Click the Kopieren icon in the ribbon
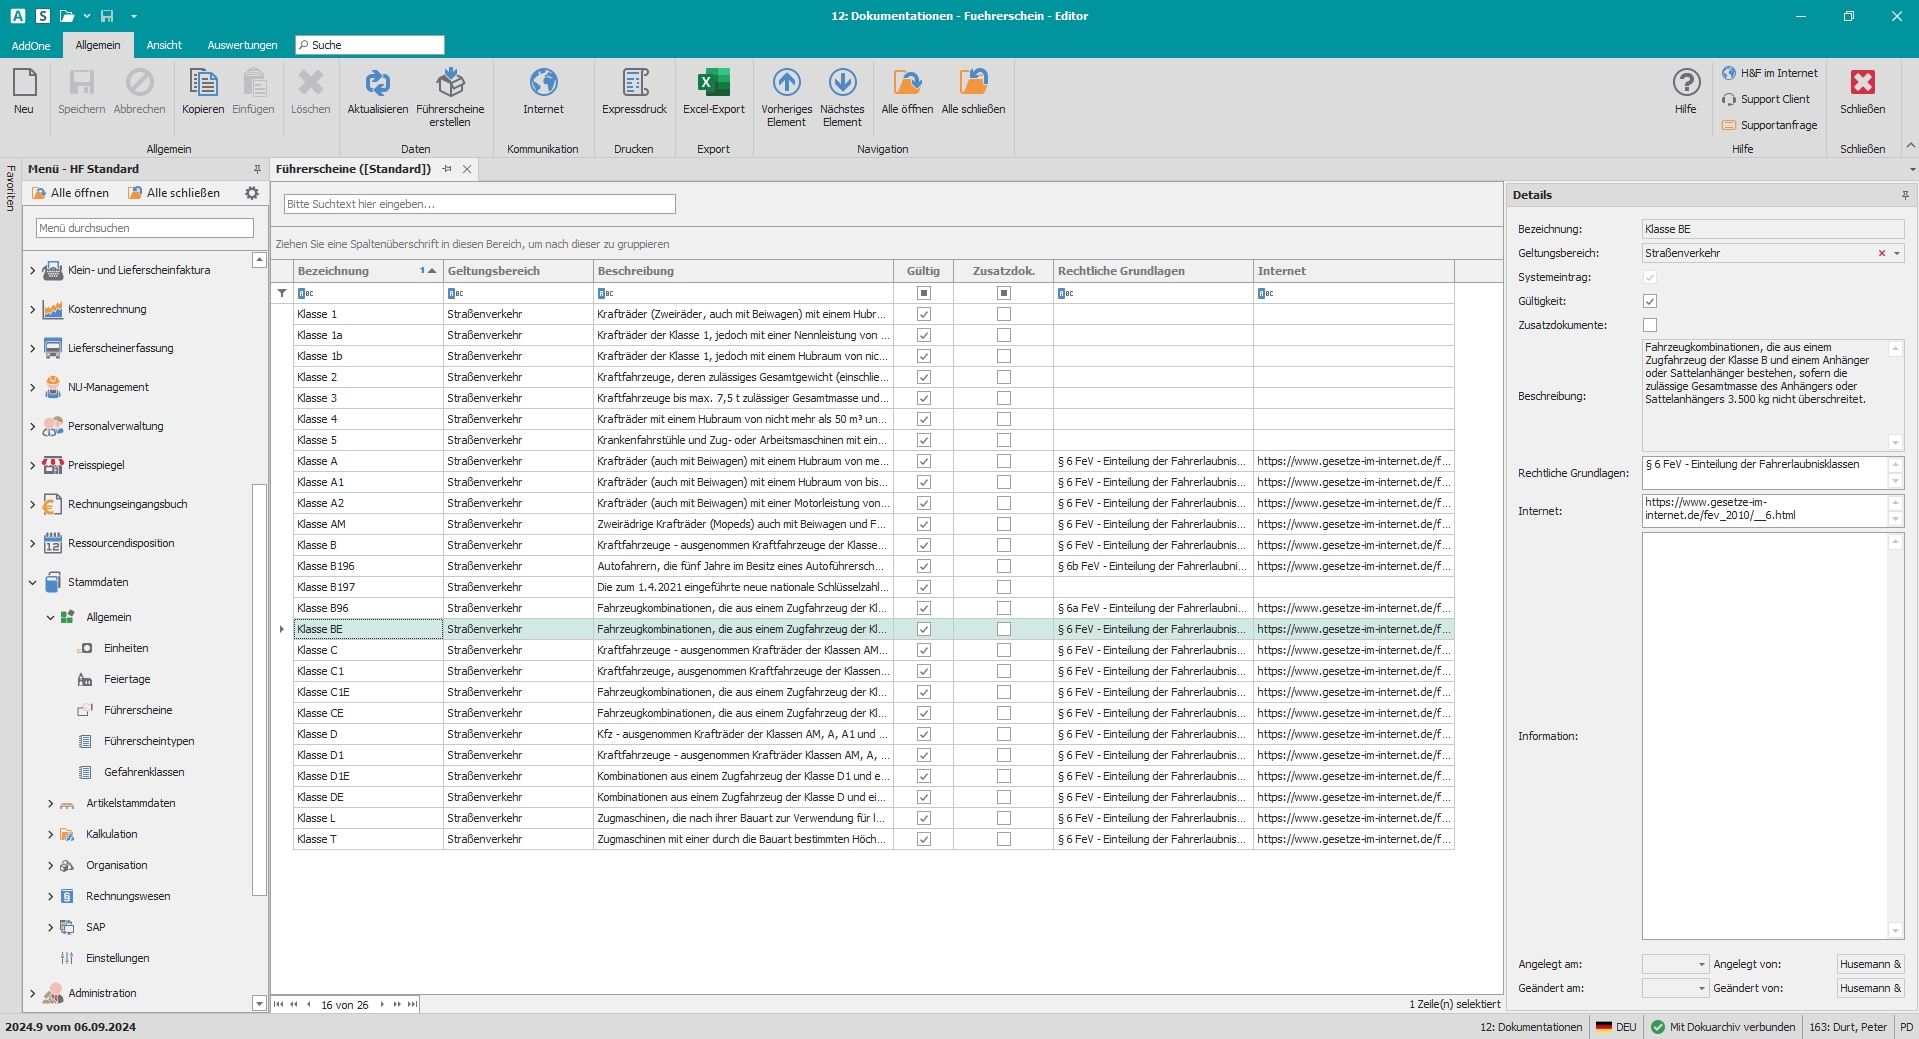The image size is (1919, 1039). (203, 83)
